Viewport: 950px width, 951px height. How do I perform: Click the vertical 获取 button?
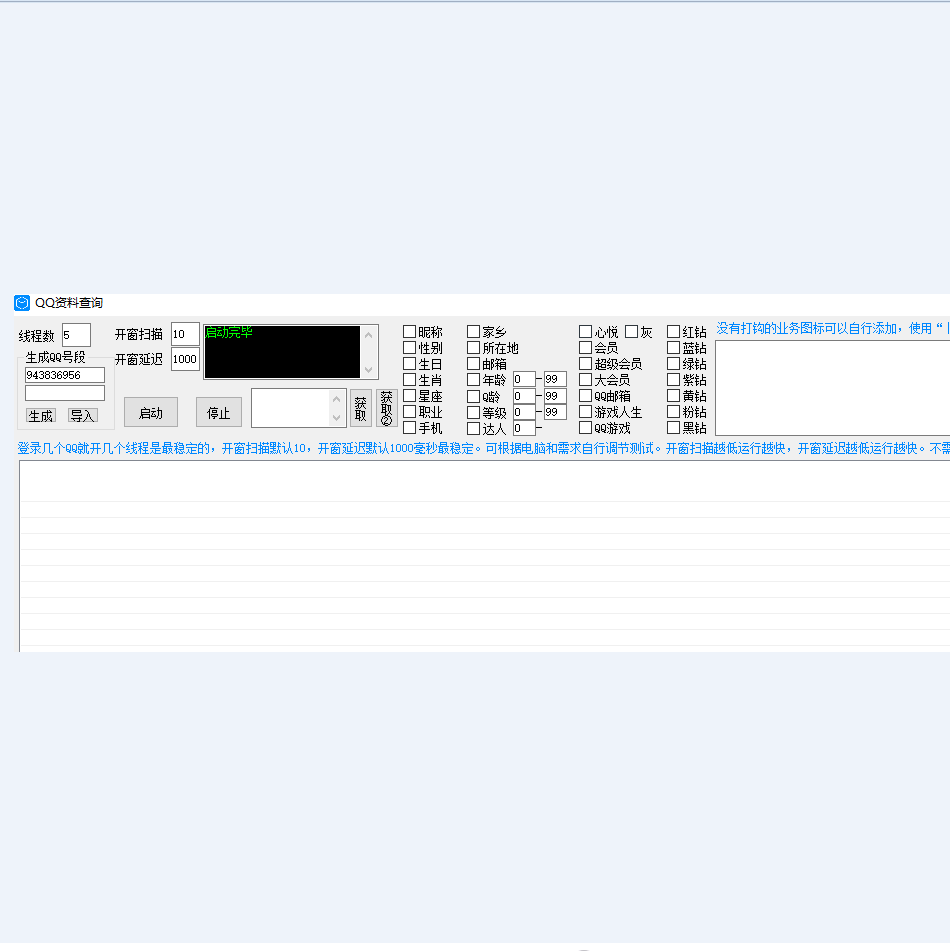360,408
